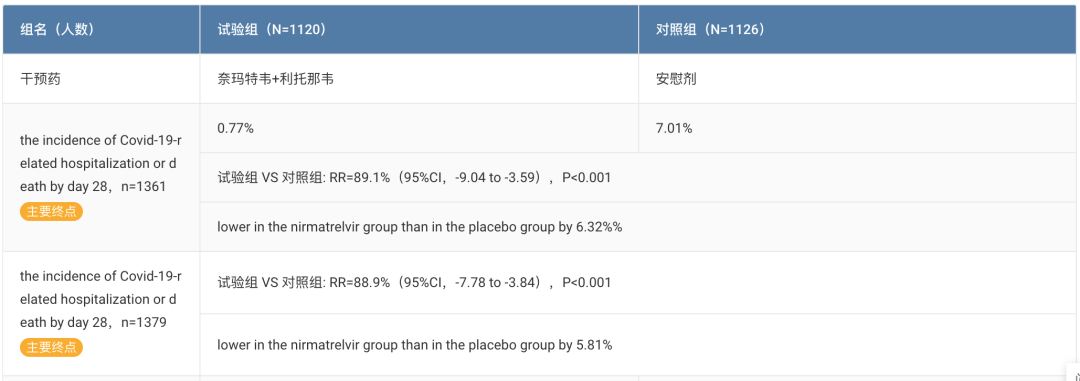This screenshot has width=1080, height=381.
Task: Click the RR=88.9% comparison text
Action: (414, 282)
